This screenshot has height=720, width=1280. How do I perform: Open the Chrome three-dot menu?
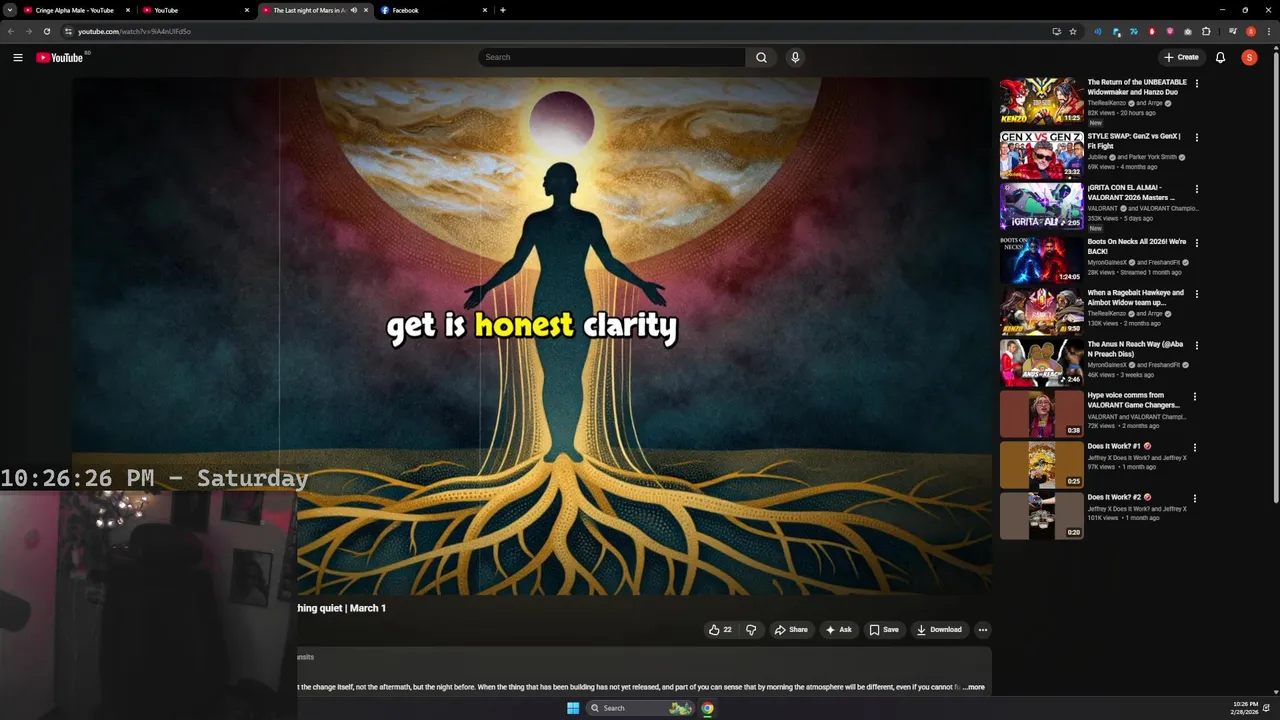[x=1268, y=31]
